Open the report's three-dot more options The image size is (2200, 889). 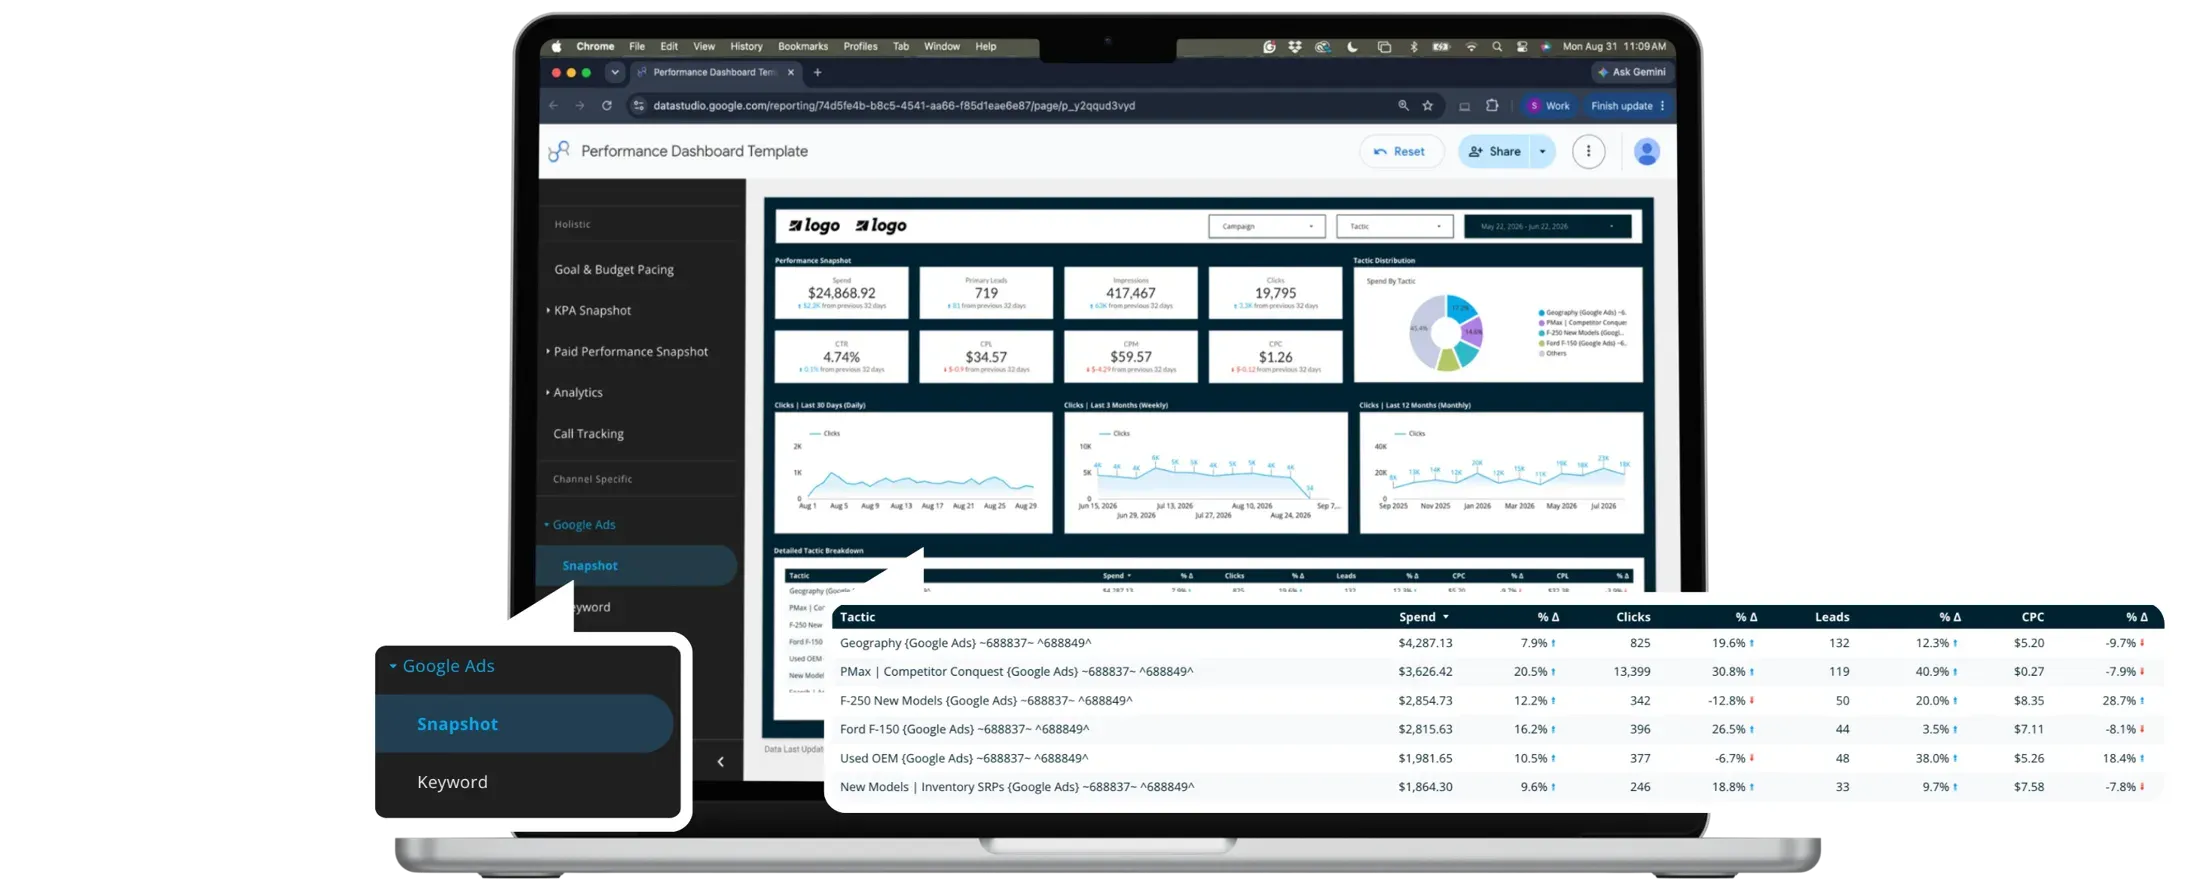(1588, 151)
